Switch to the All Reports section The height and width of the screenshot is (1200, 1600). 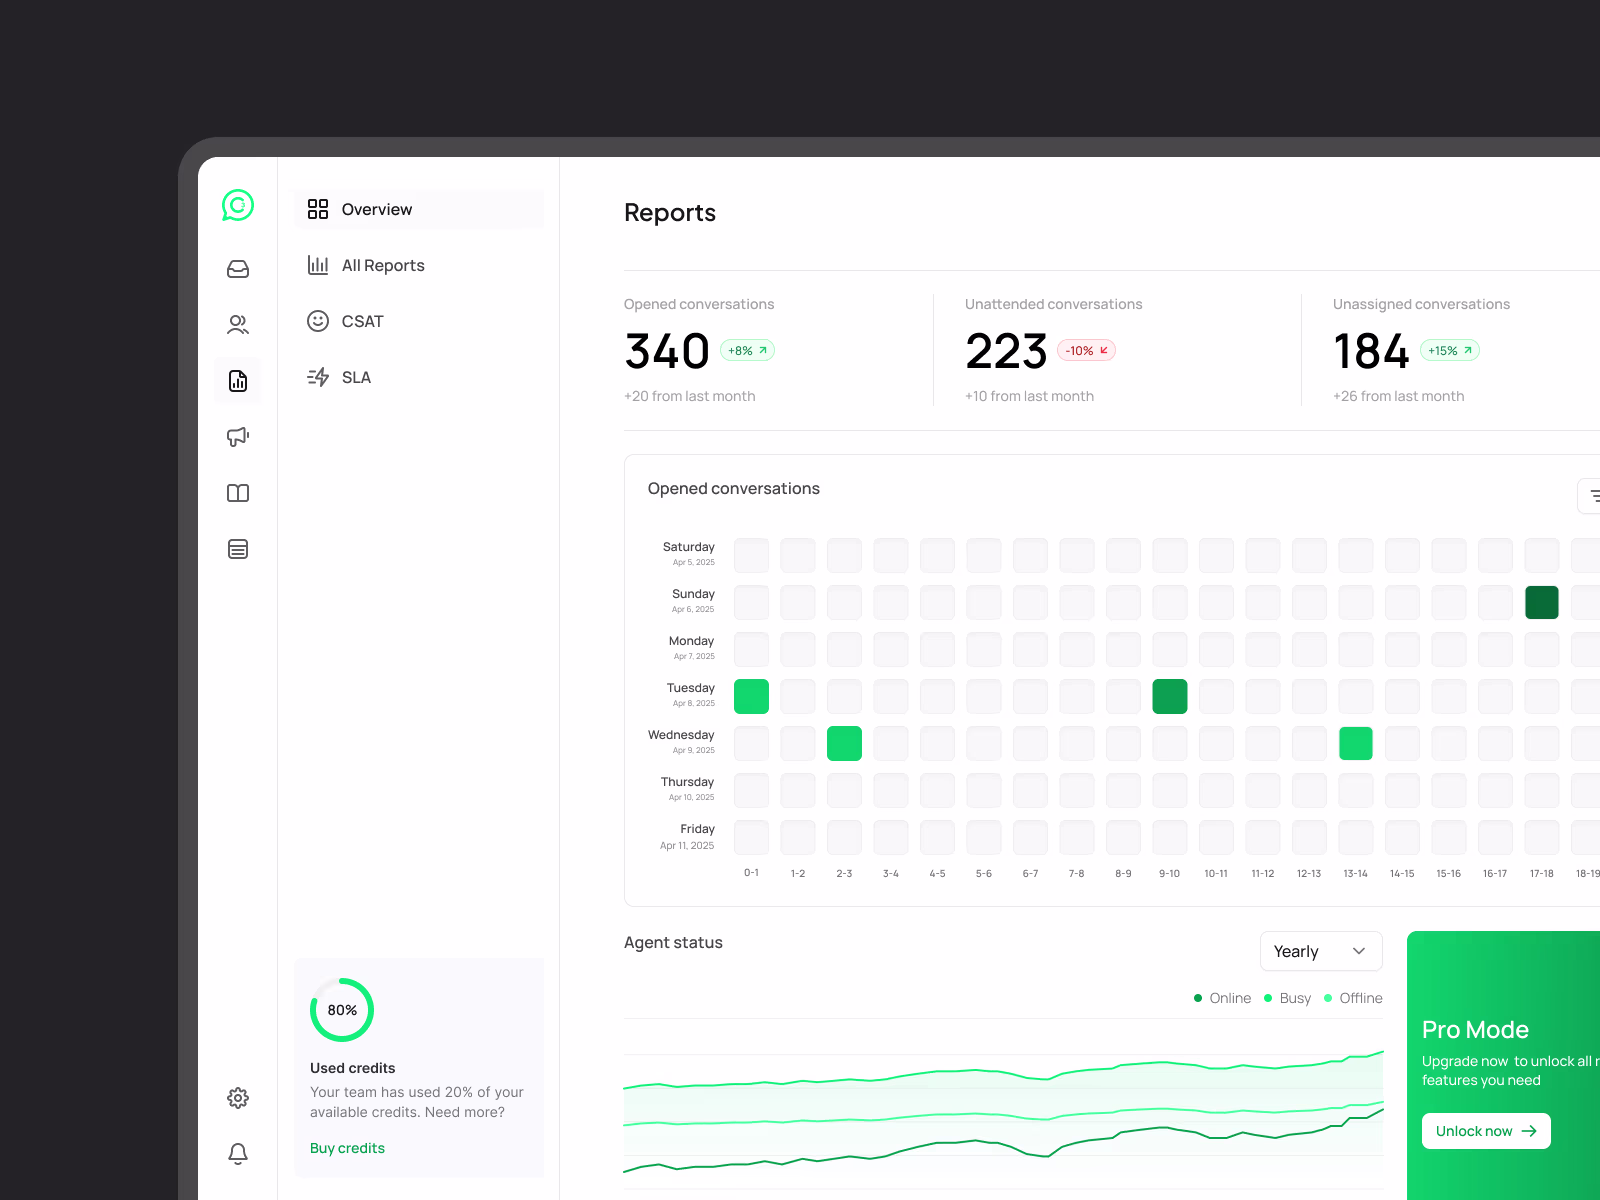tap(384, 265)
